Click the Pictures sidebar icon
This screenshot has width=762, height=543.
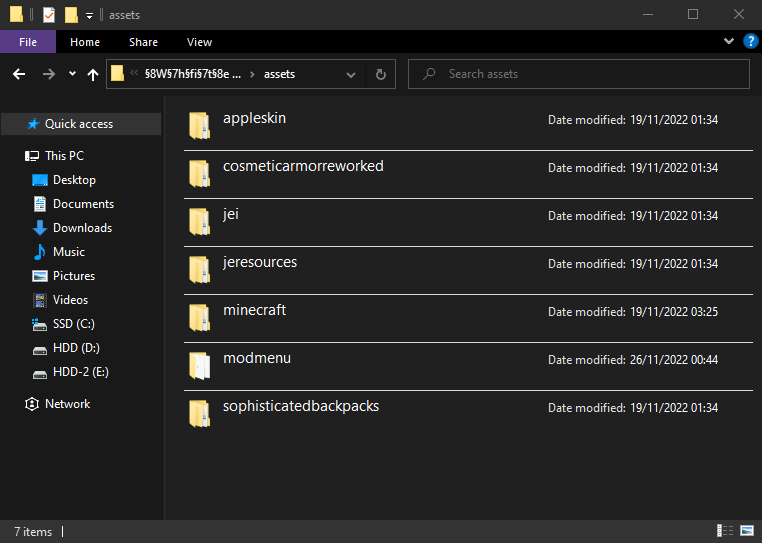click(x=40, y=276)
